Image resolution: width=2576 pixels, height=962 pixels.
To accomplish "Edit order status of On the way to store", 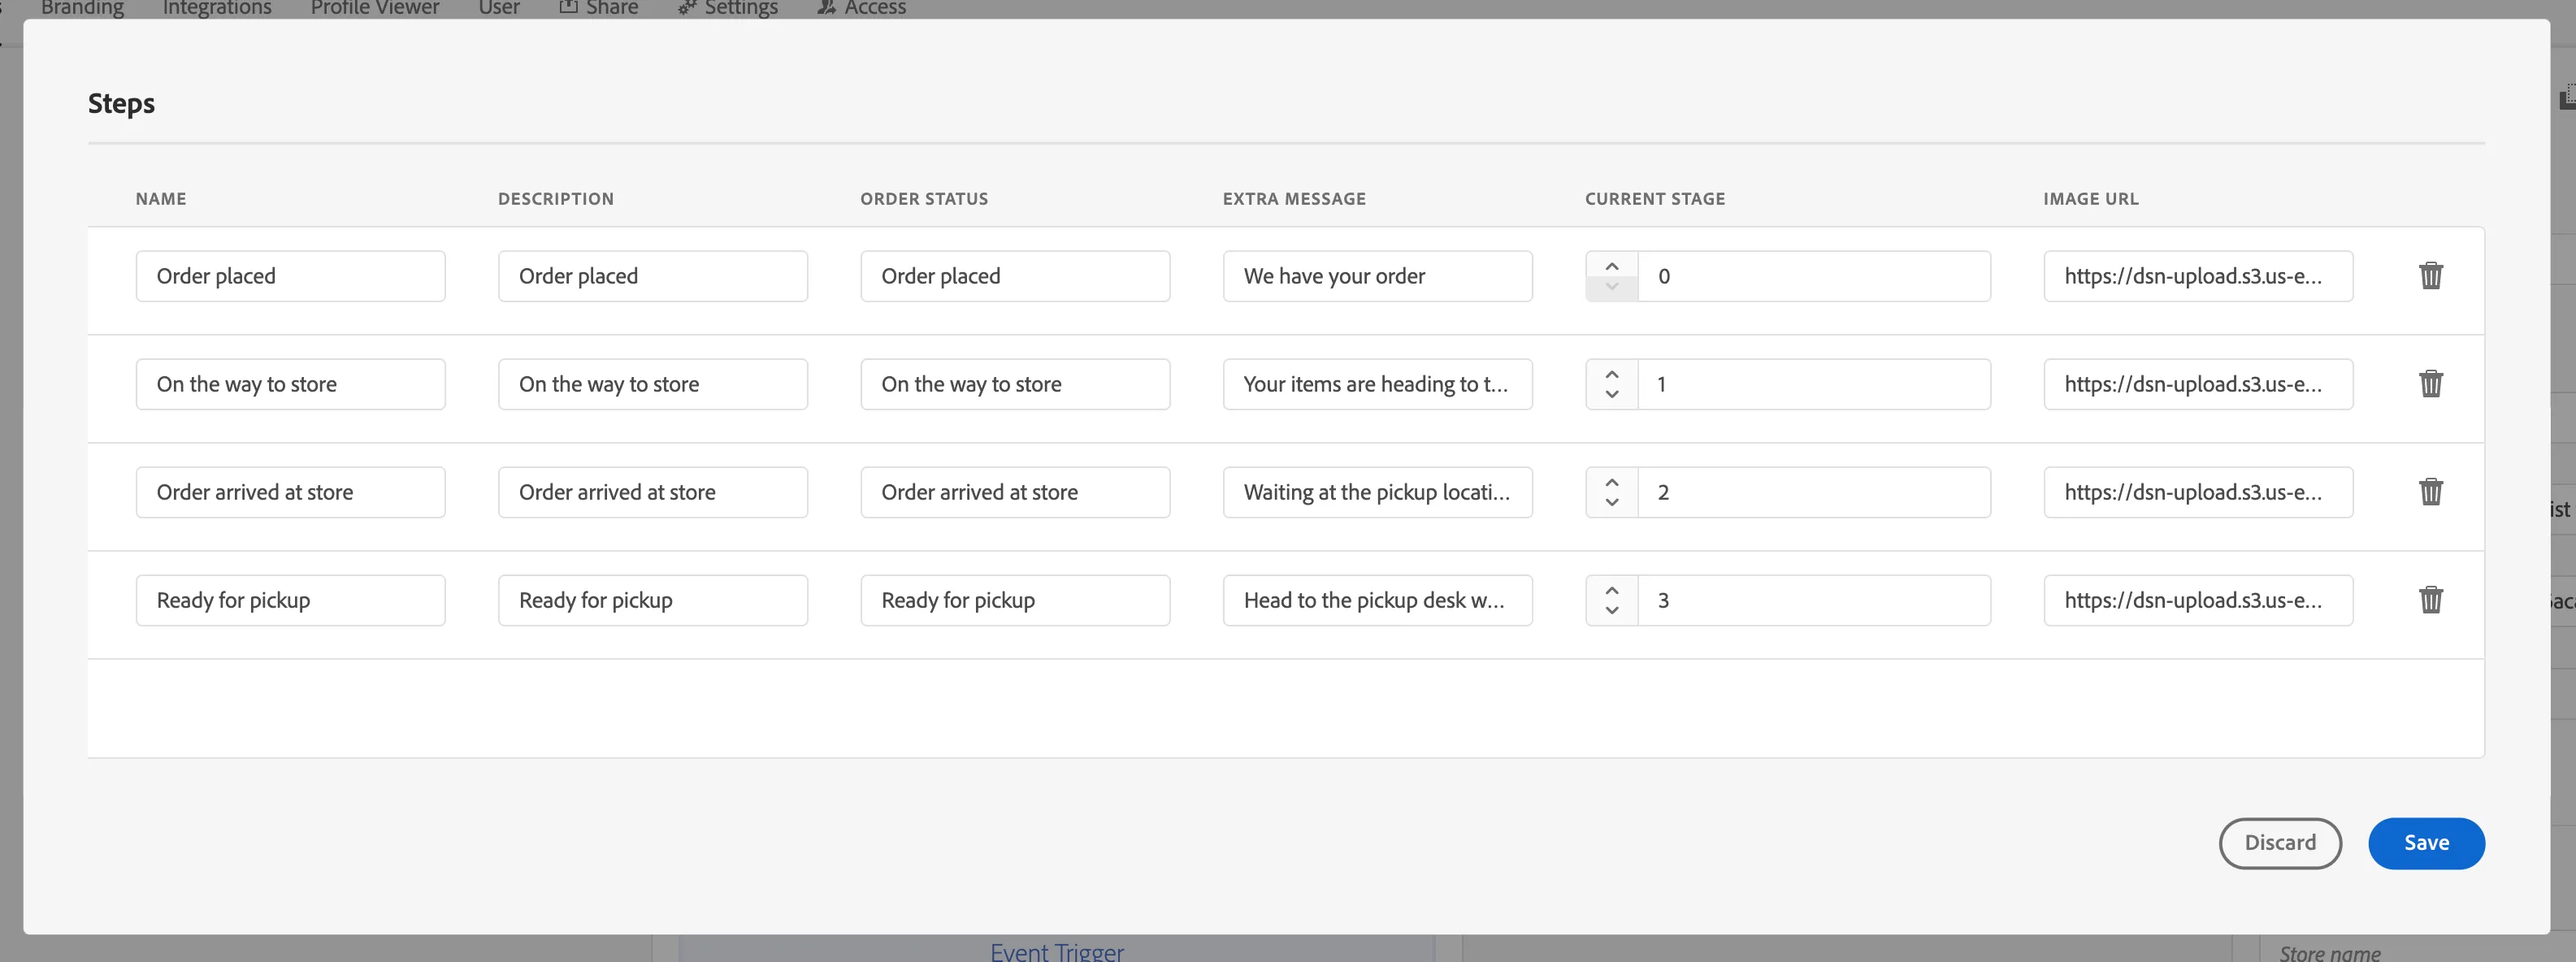I will (1015, 384).
